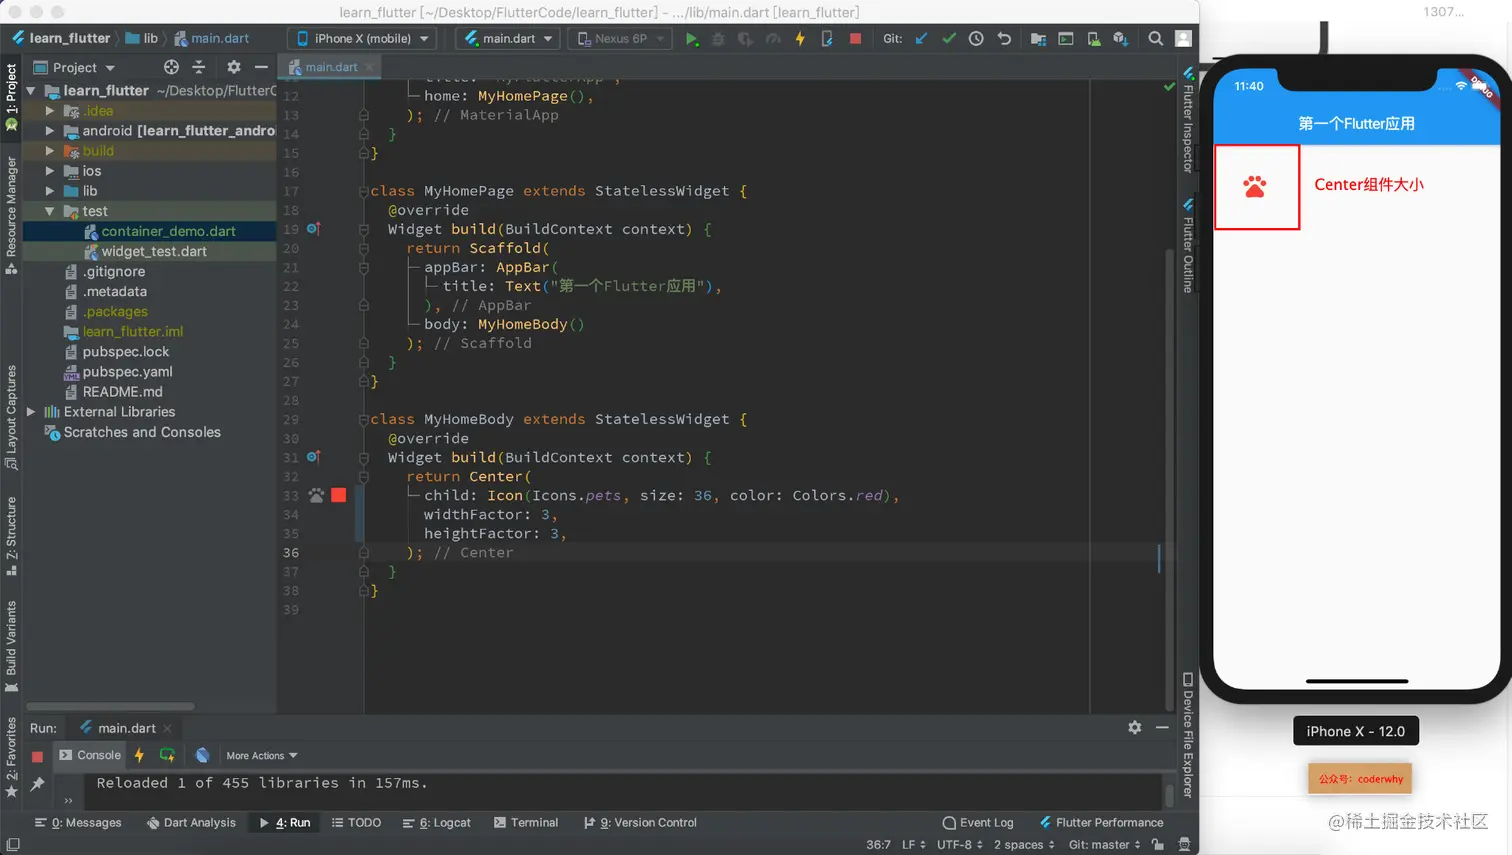The height and width of the screenshot is (855, 1512).
Task: Expand the External Libraries node
Action: coord(31,412)
